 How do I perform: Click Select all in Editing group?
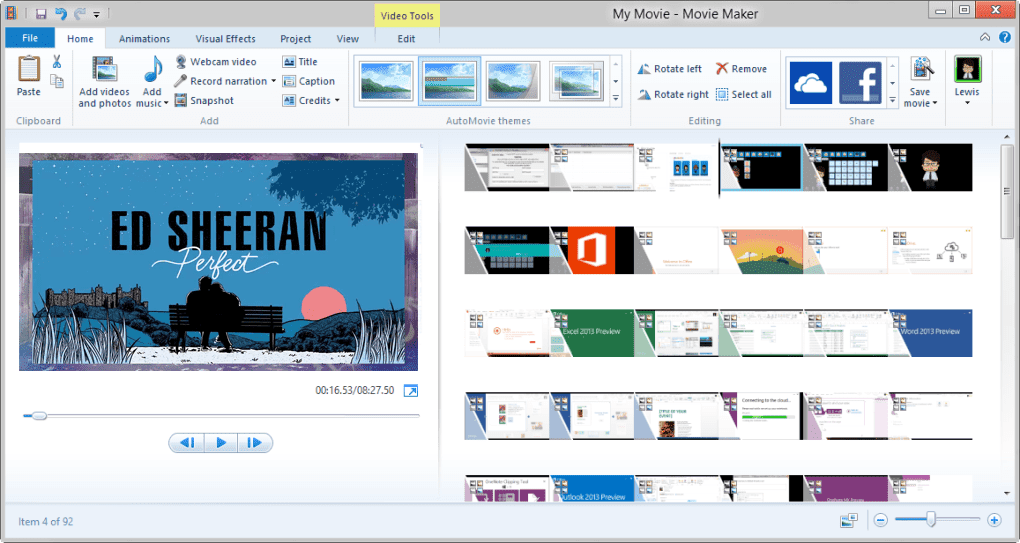(x=744, y=94)
